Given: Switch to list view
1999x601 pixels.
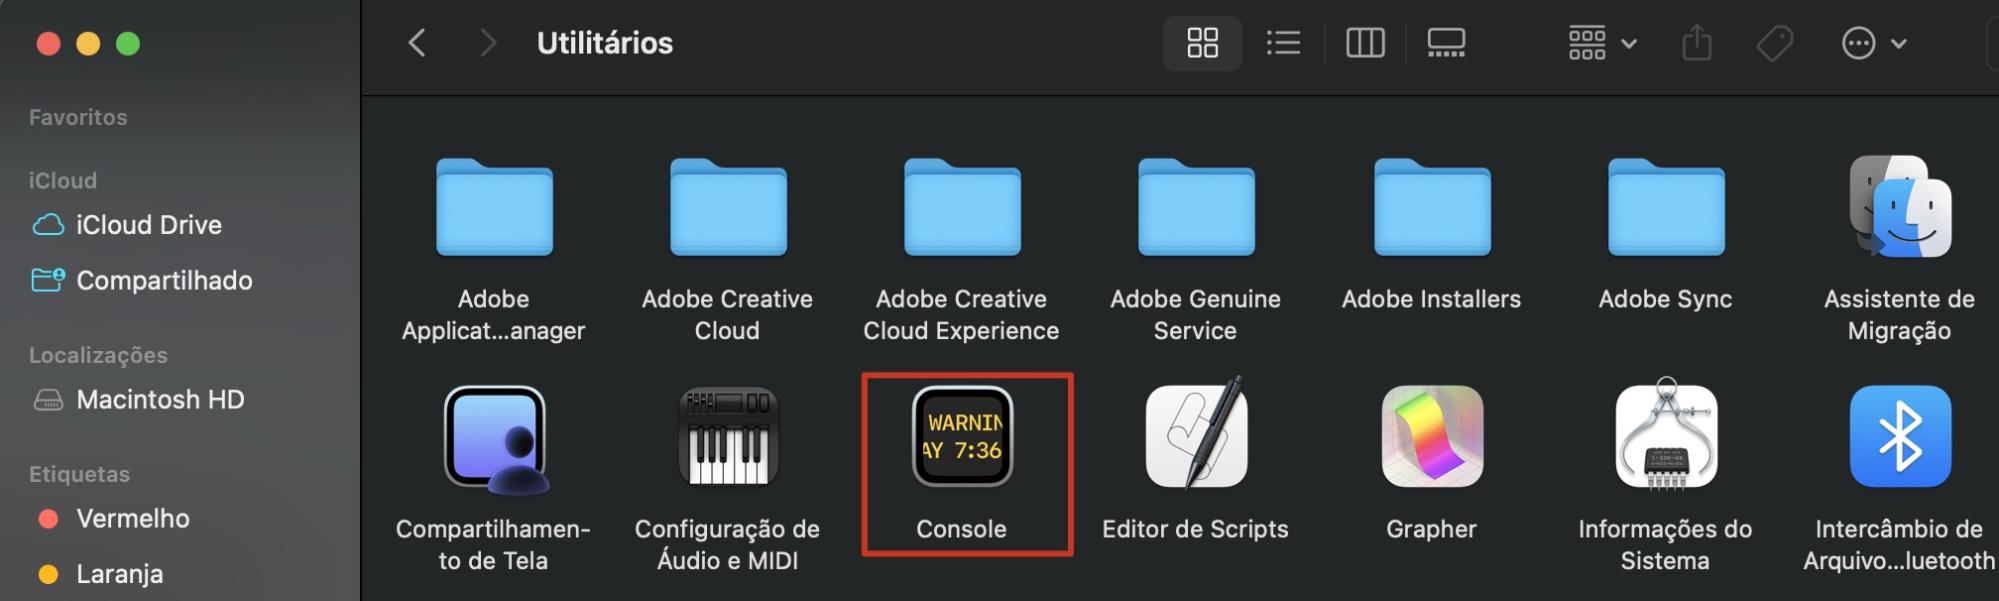Looking at the screenshot, I should point(1283,43).
